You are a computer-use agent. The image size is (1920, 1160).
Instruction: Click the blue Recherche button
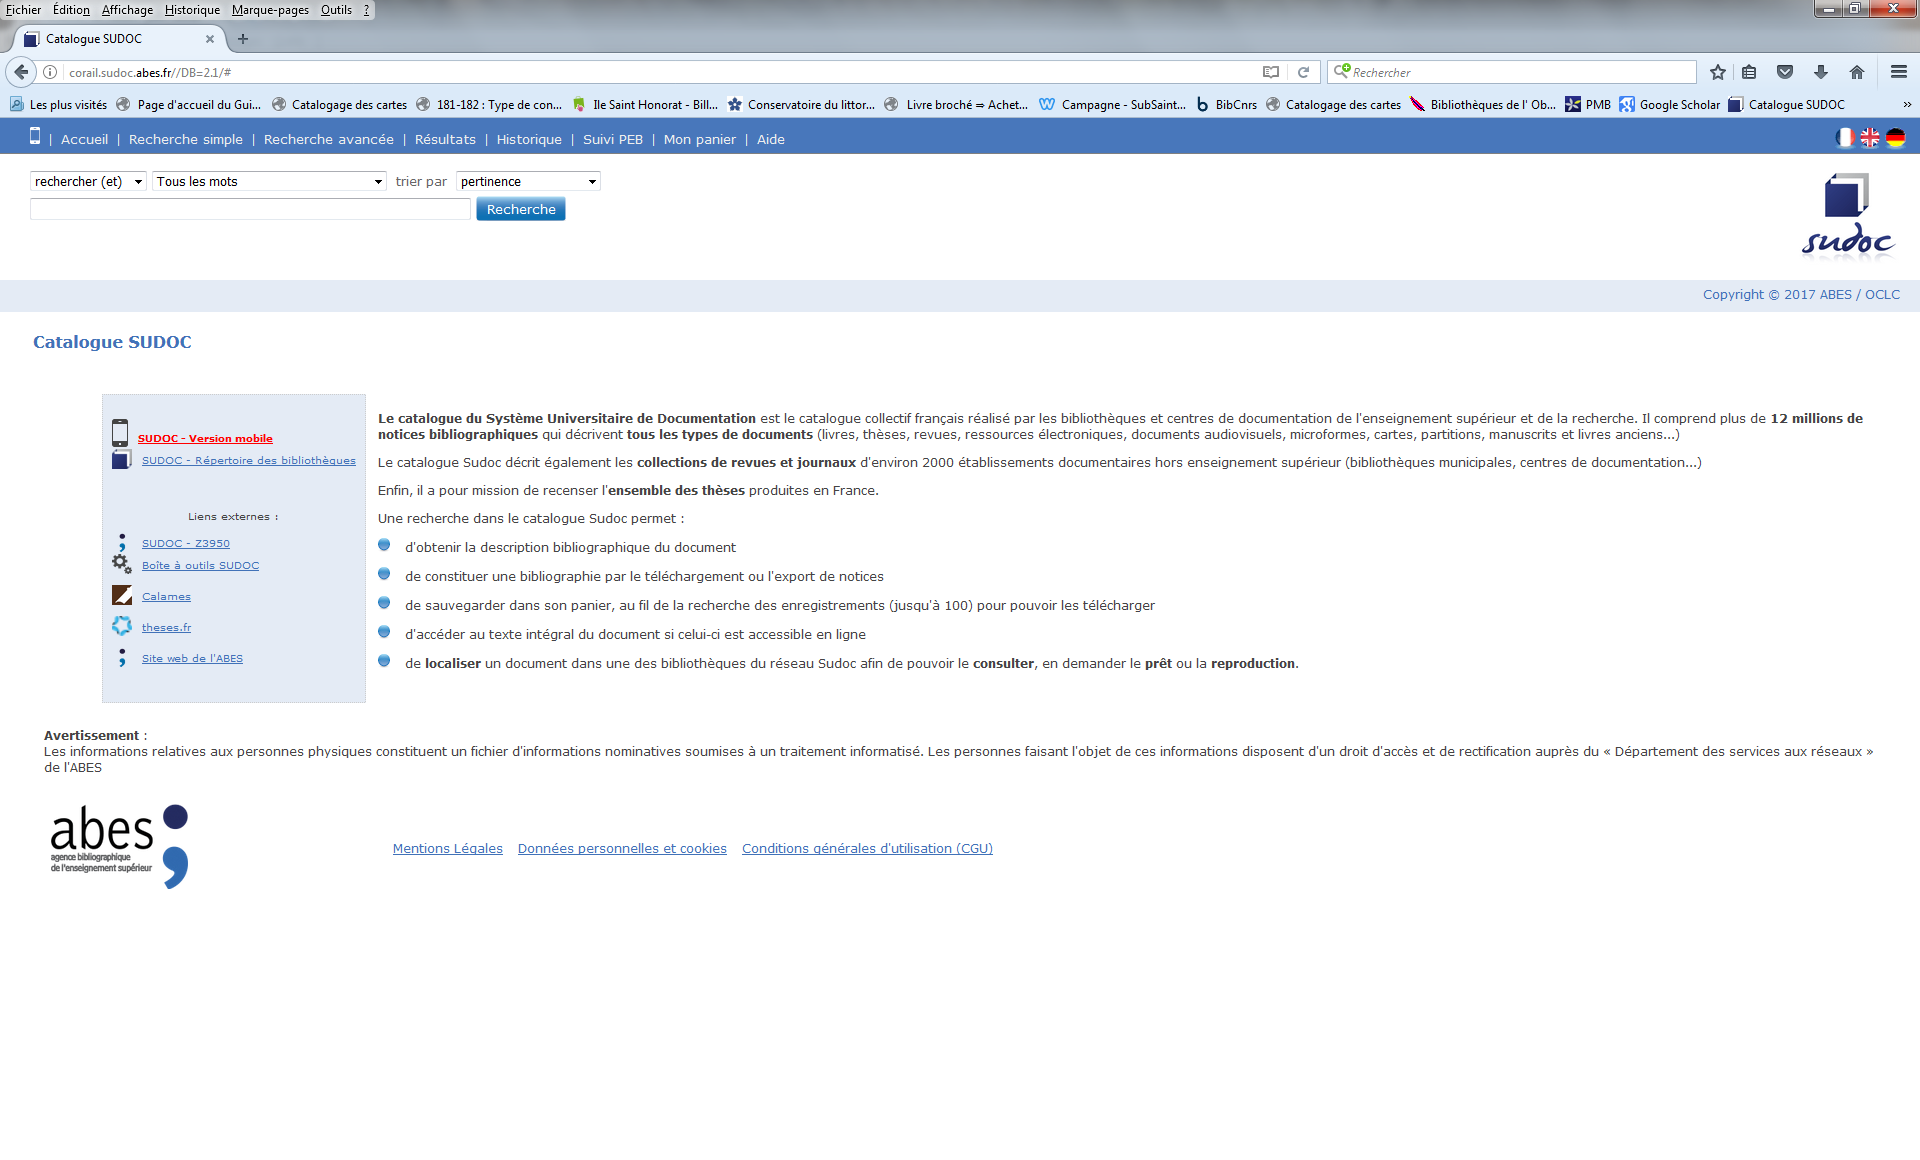(521, 209)
